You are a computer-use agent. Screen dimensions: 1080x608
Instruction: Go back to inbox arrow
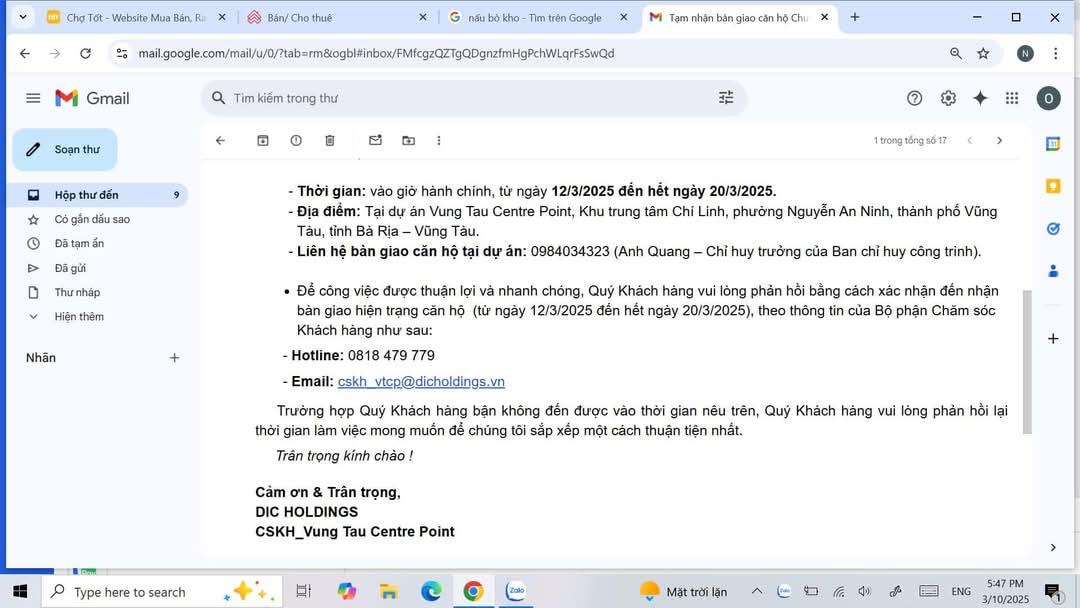click(x=220, y=140)
